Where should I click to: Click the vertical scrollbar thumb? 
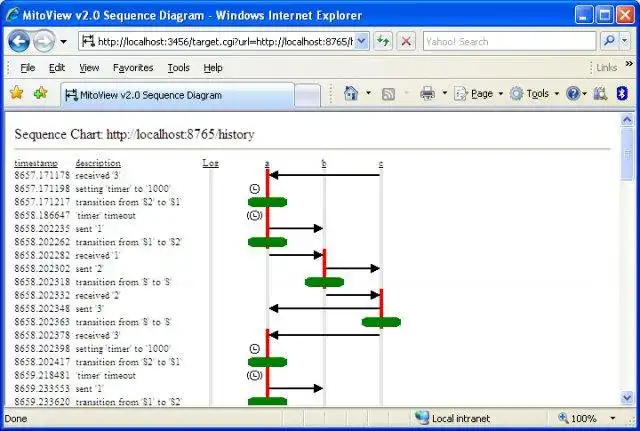point(627,153)
